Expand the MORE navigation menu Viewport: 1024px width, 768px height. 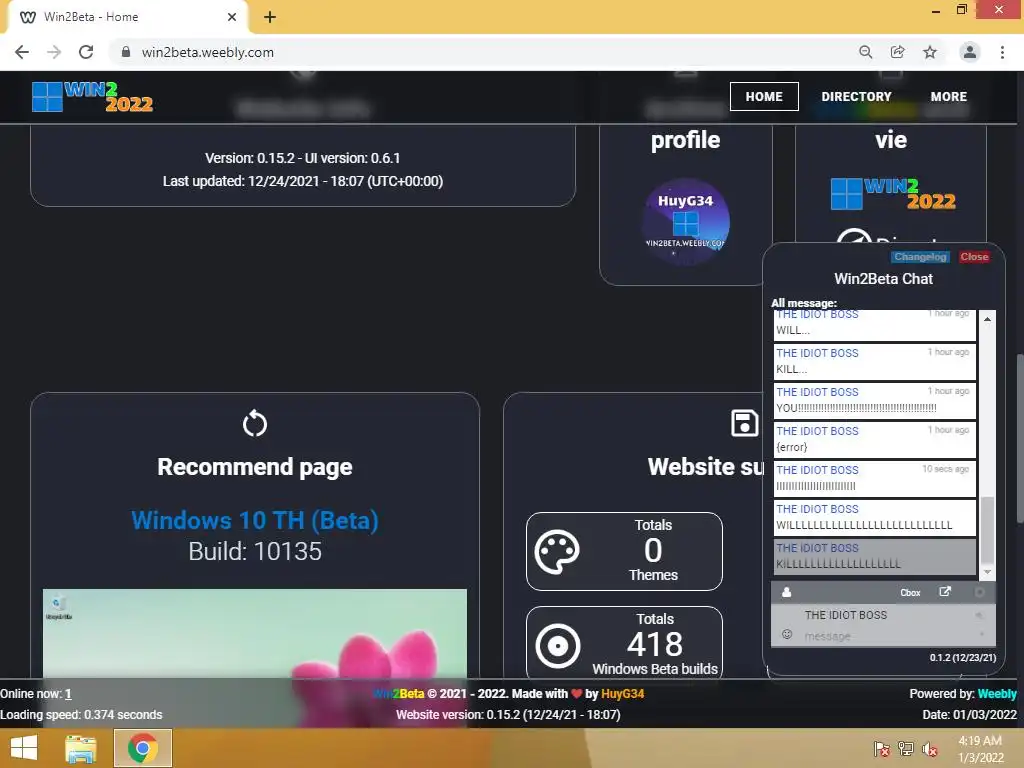tap(949, 97)
